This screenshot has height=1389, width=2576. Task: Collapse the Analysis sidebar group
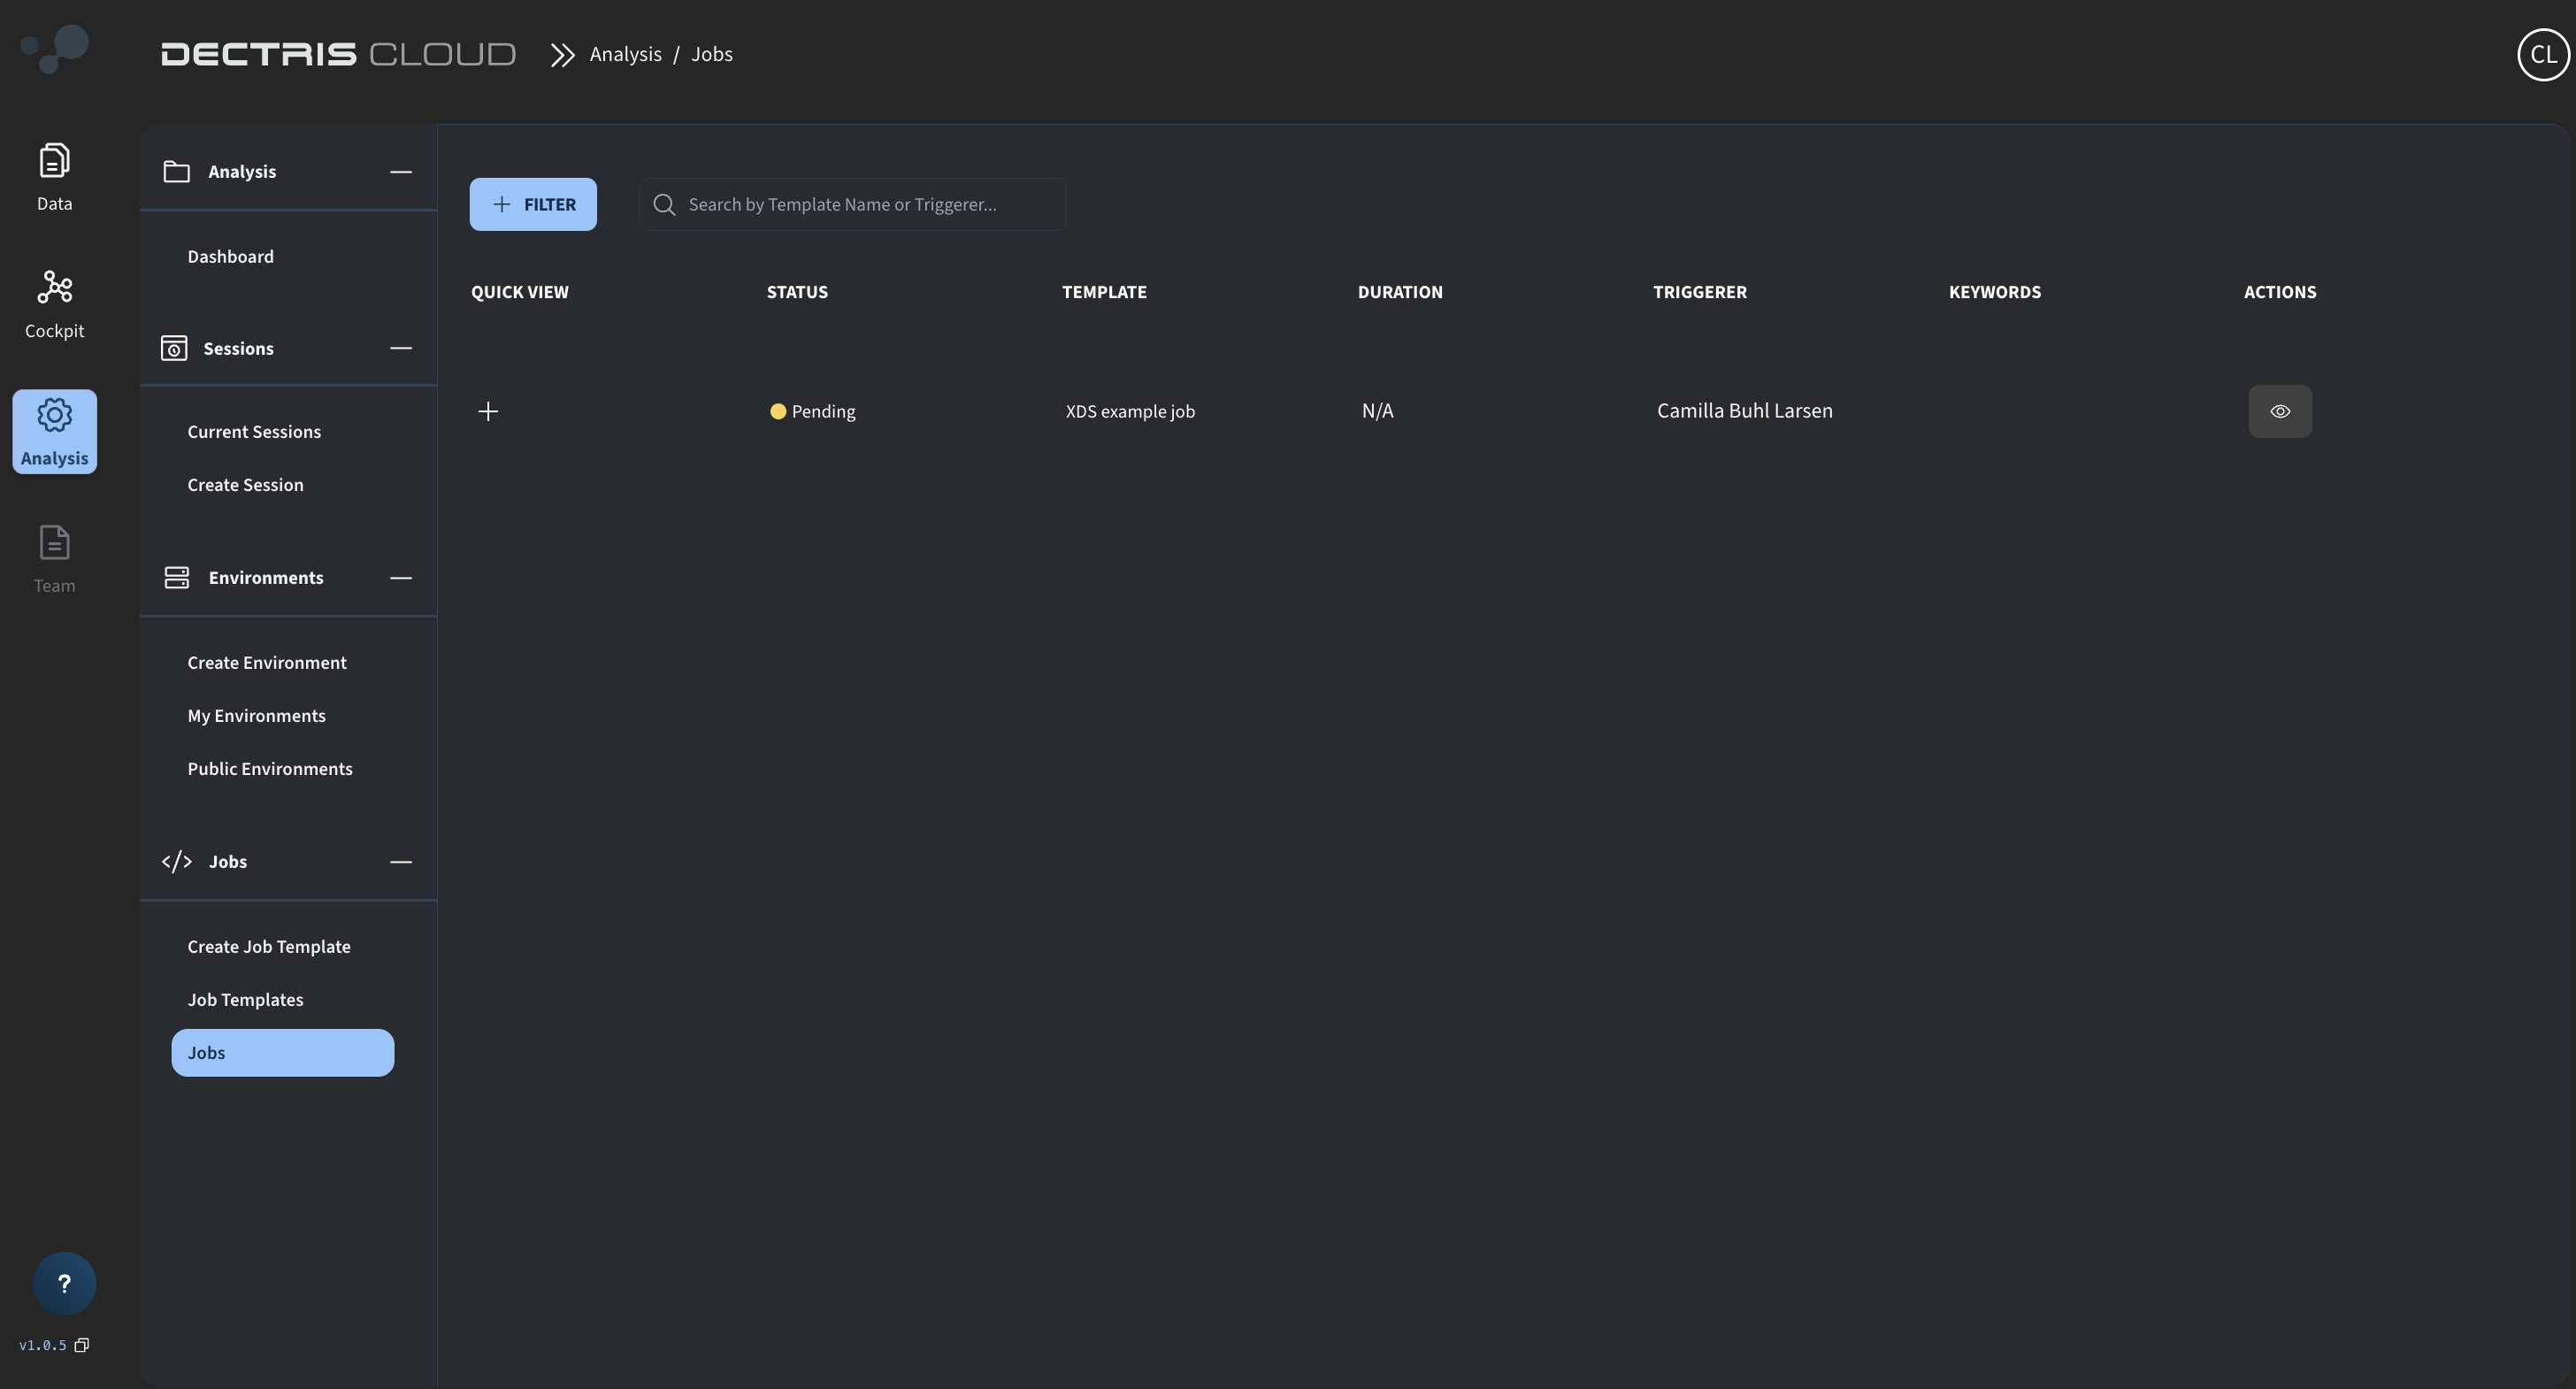tap(400, 171)
